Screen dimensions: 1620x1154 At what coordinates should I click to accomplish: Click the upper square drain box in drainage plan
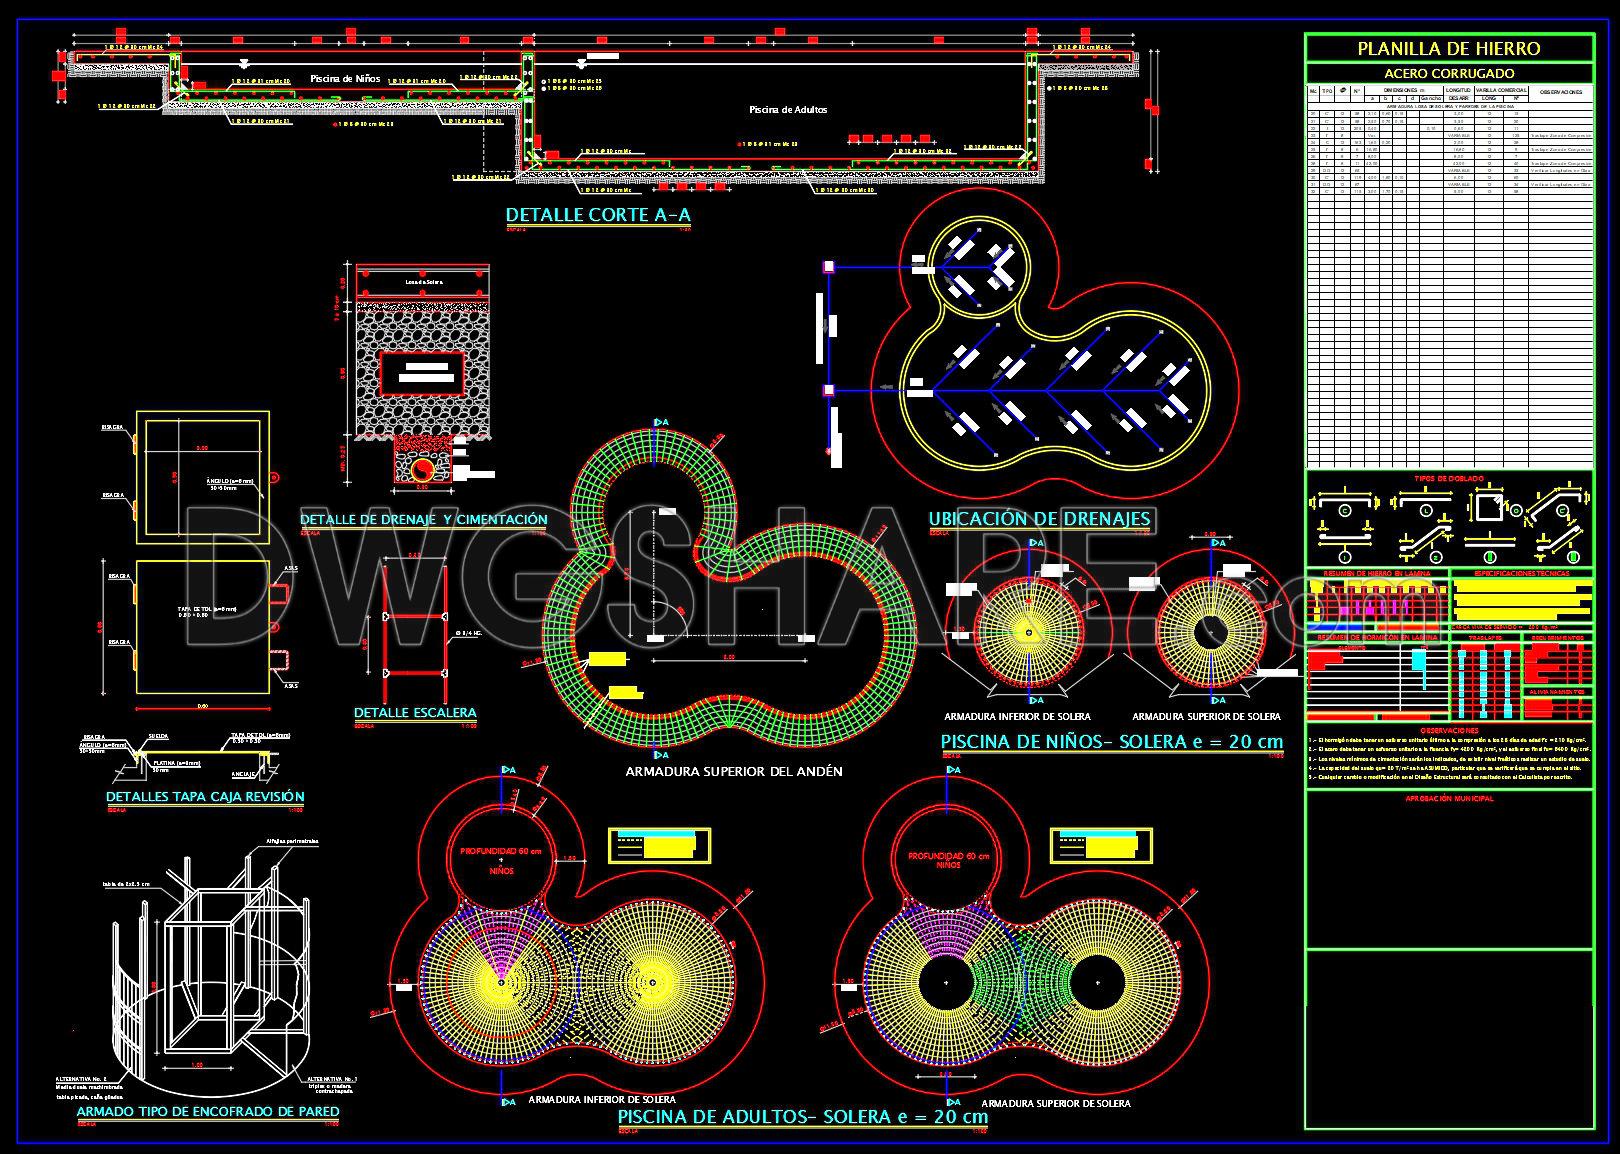pyautogui.click(x=828, y=267)
